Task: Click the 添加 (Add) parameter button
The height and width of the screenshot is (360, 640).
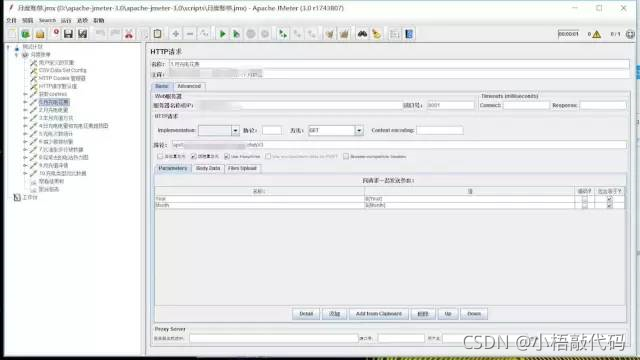Action: [x=334, y=314]
